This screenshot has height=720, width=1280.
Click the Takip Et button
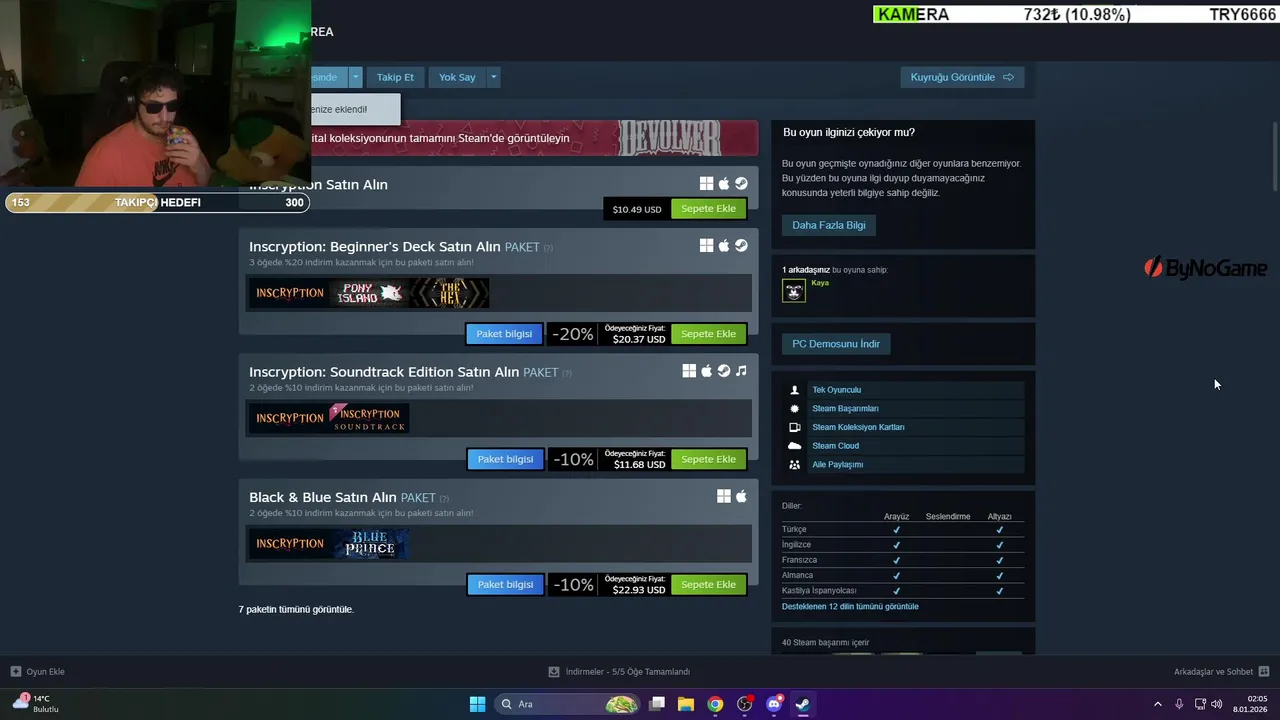tap(395, 77)
